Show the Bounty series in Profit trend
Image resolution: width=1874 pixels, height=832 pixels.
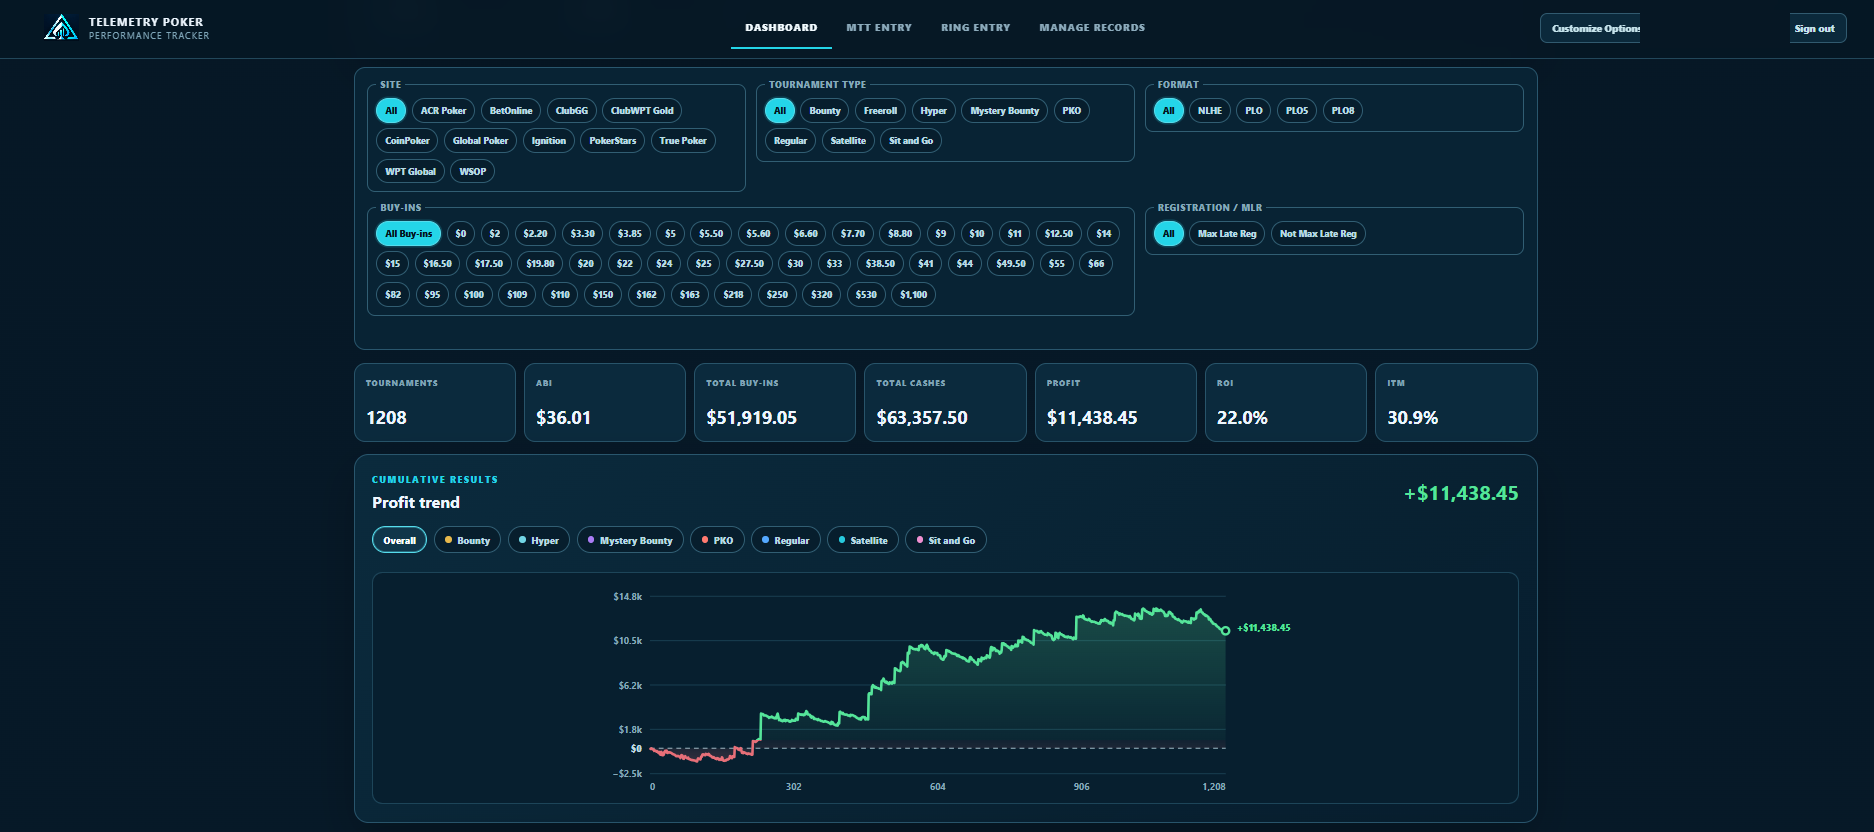(467, 541)
